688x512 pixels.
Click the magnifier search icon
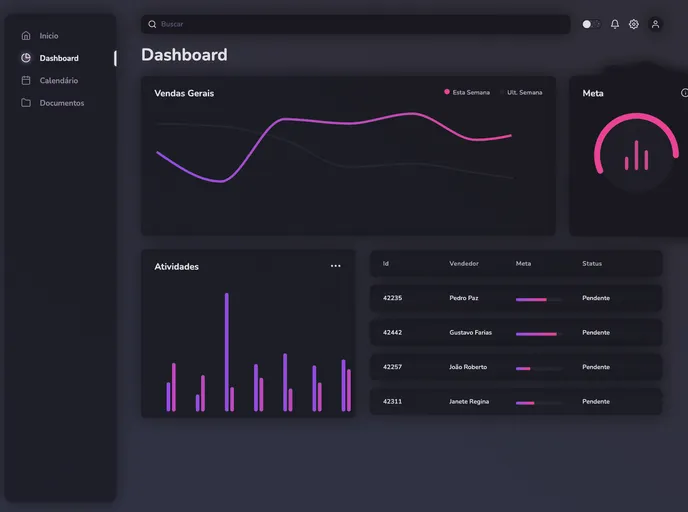[x=152, y=24]
